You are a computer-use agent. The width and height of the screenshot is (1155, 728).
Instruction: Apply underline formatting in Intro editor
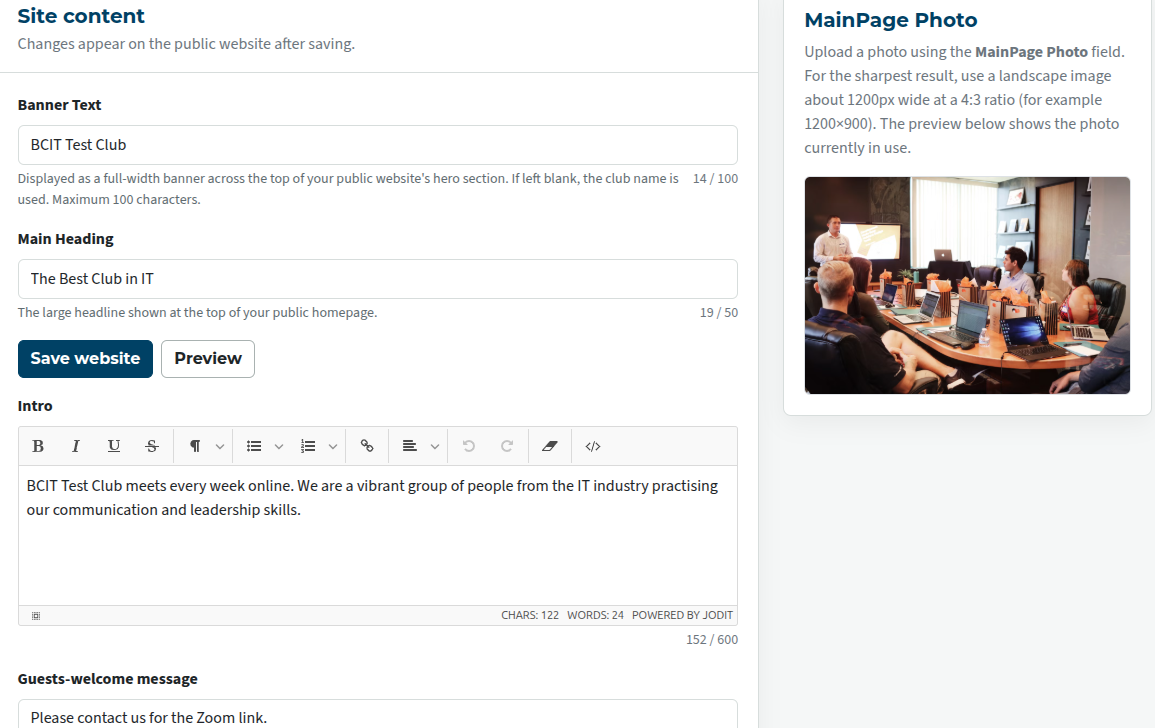coord(113,446)
